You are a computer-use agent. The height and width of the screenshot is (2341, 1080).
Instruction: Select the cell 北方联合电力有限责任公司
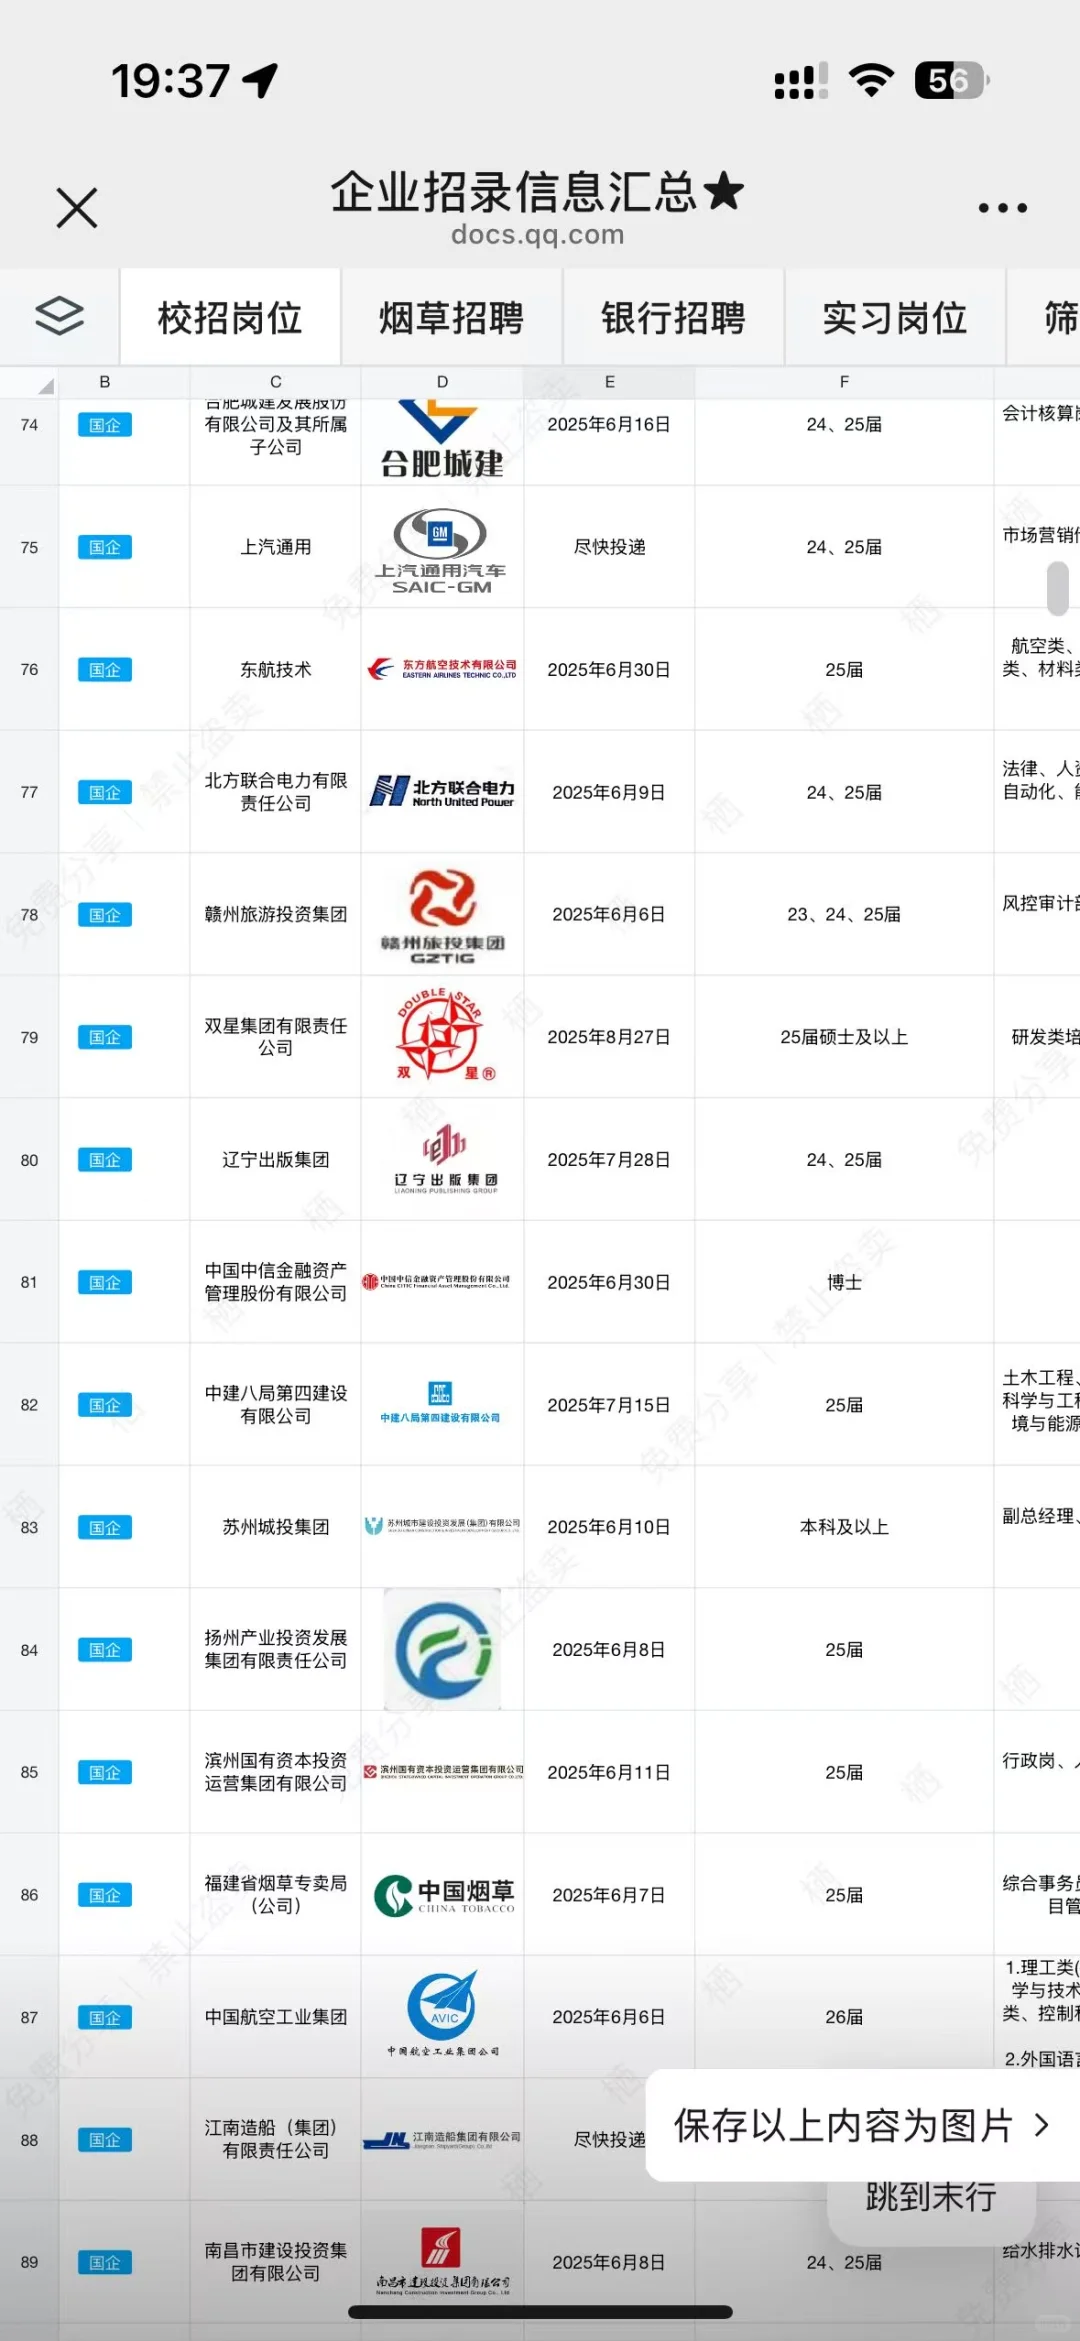coord(276,792)
